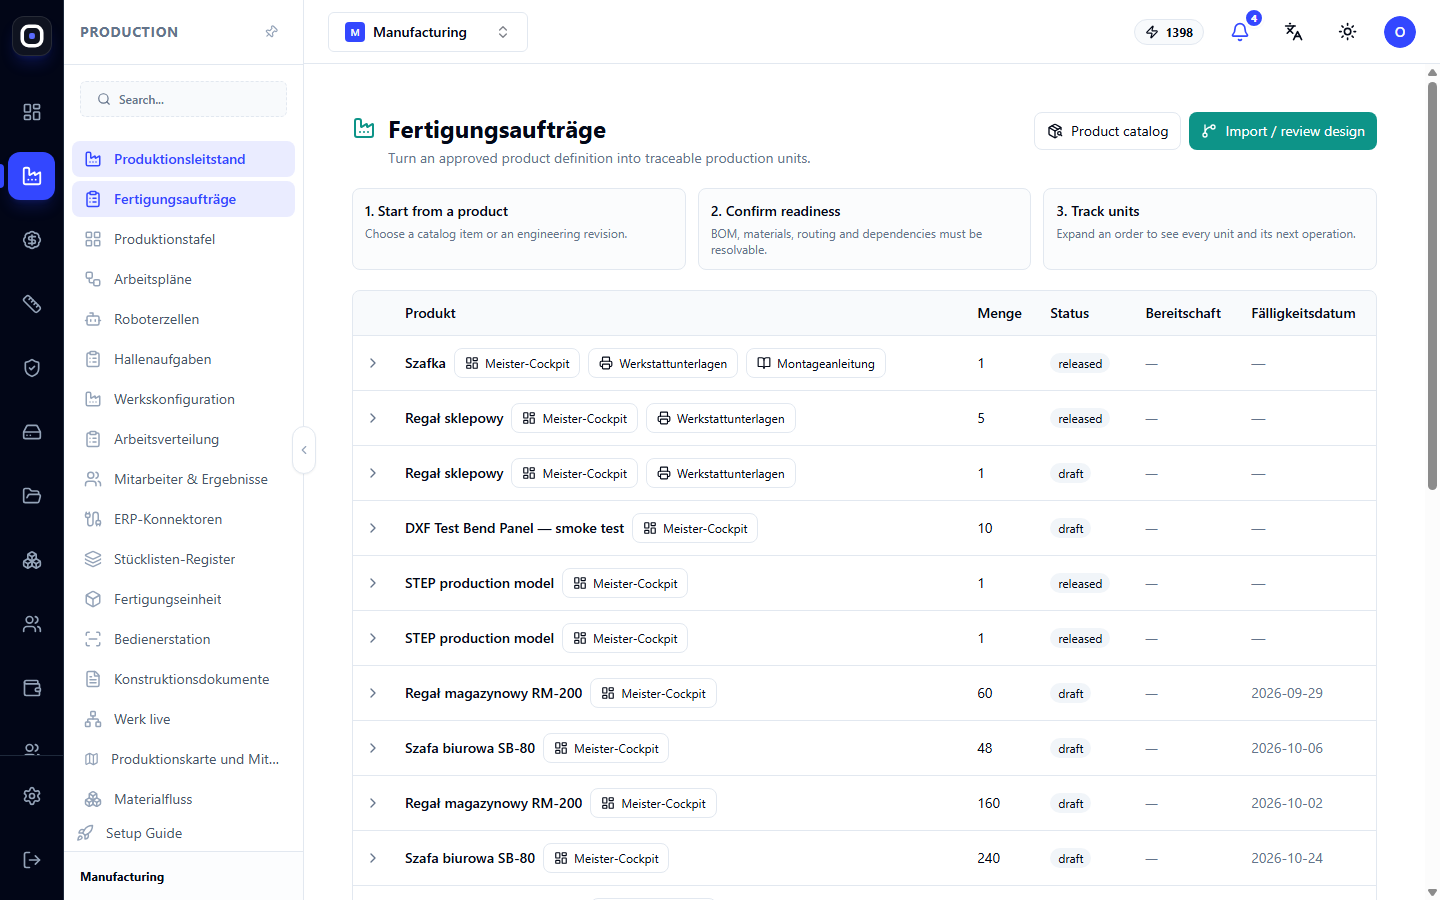The height and width of the screenshot is (900, 1440).
Task: Go to Produktionstafel in the sidebar
Action: tap(183, 239)
